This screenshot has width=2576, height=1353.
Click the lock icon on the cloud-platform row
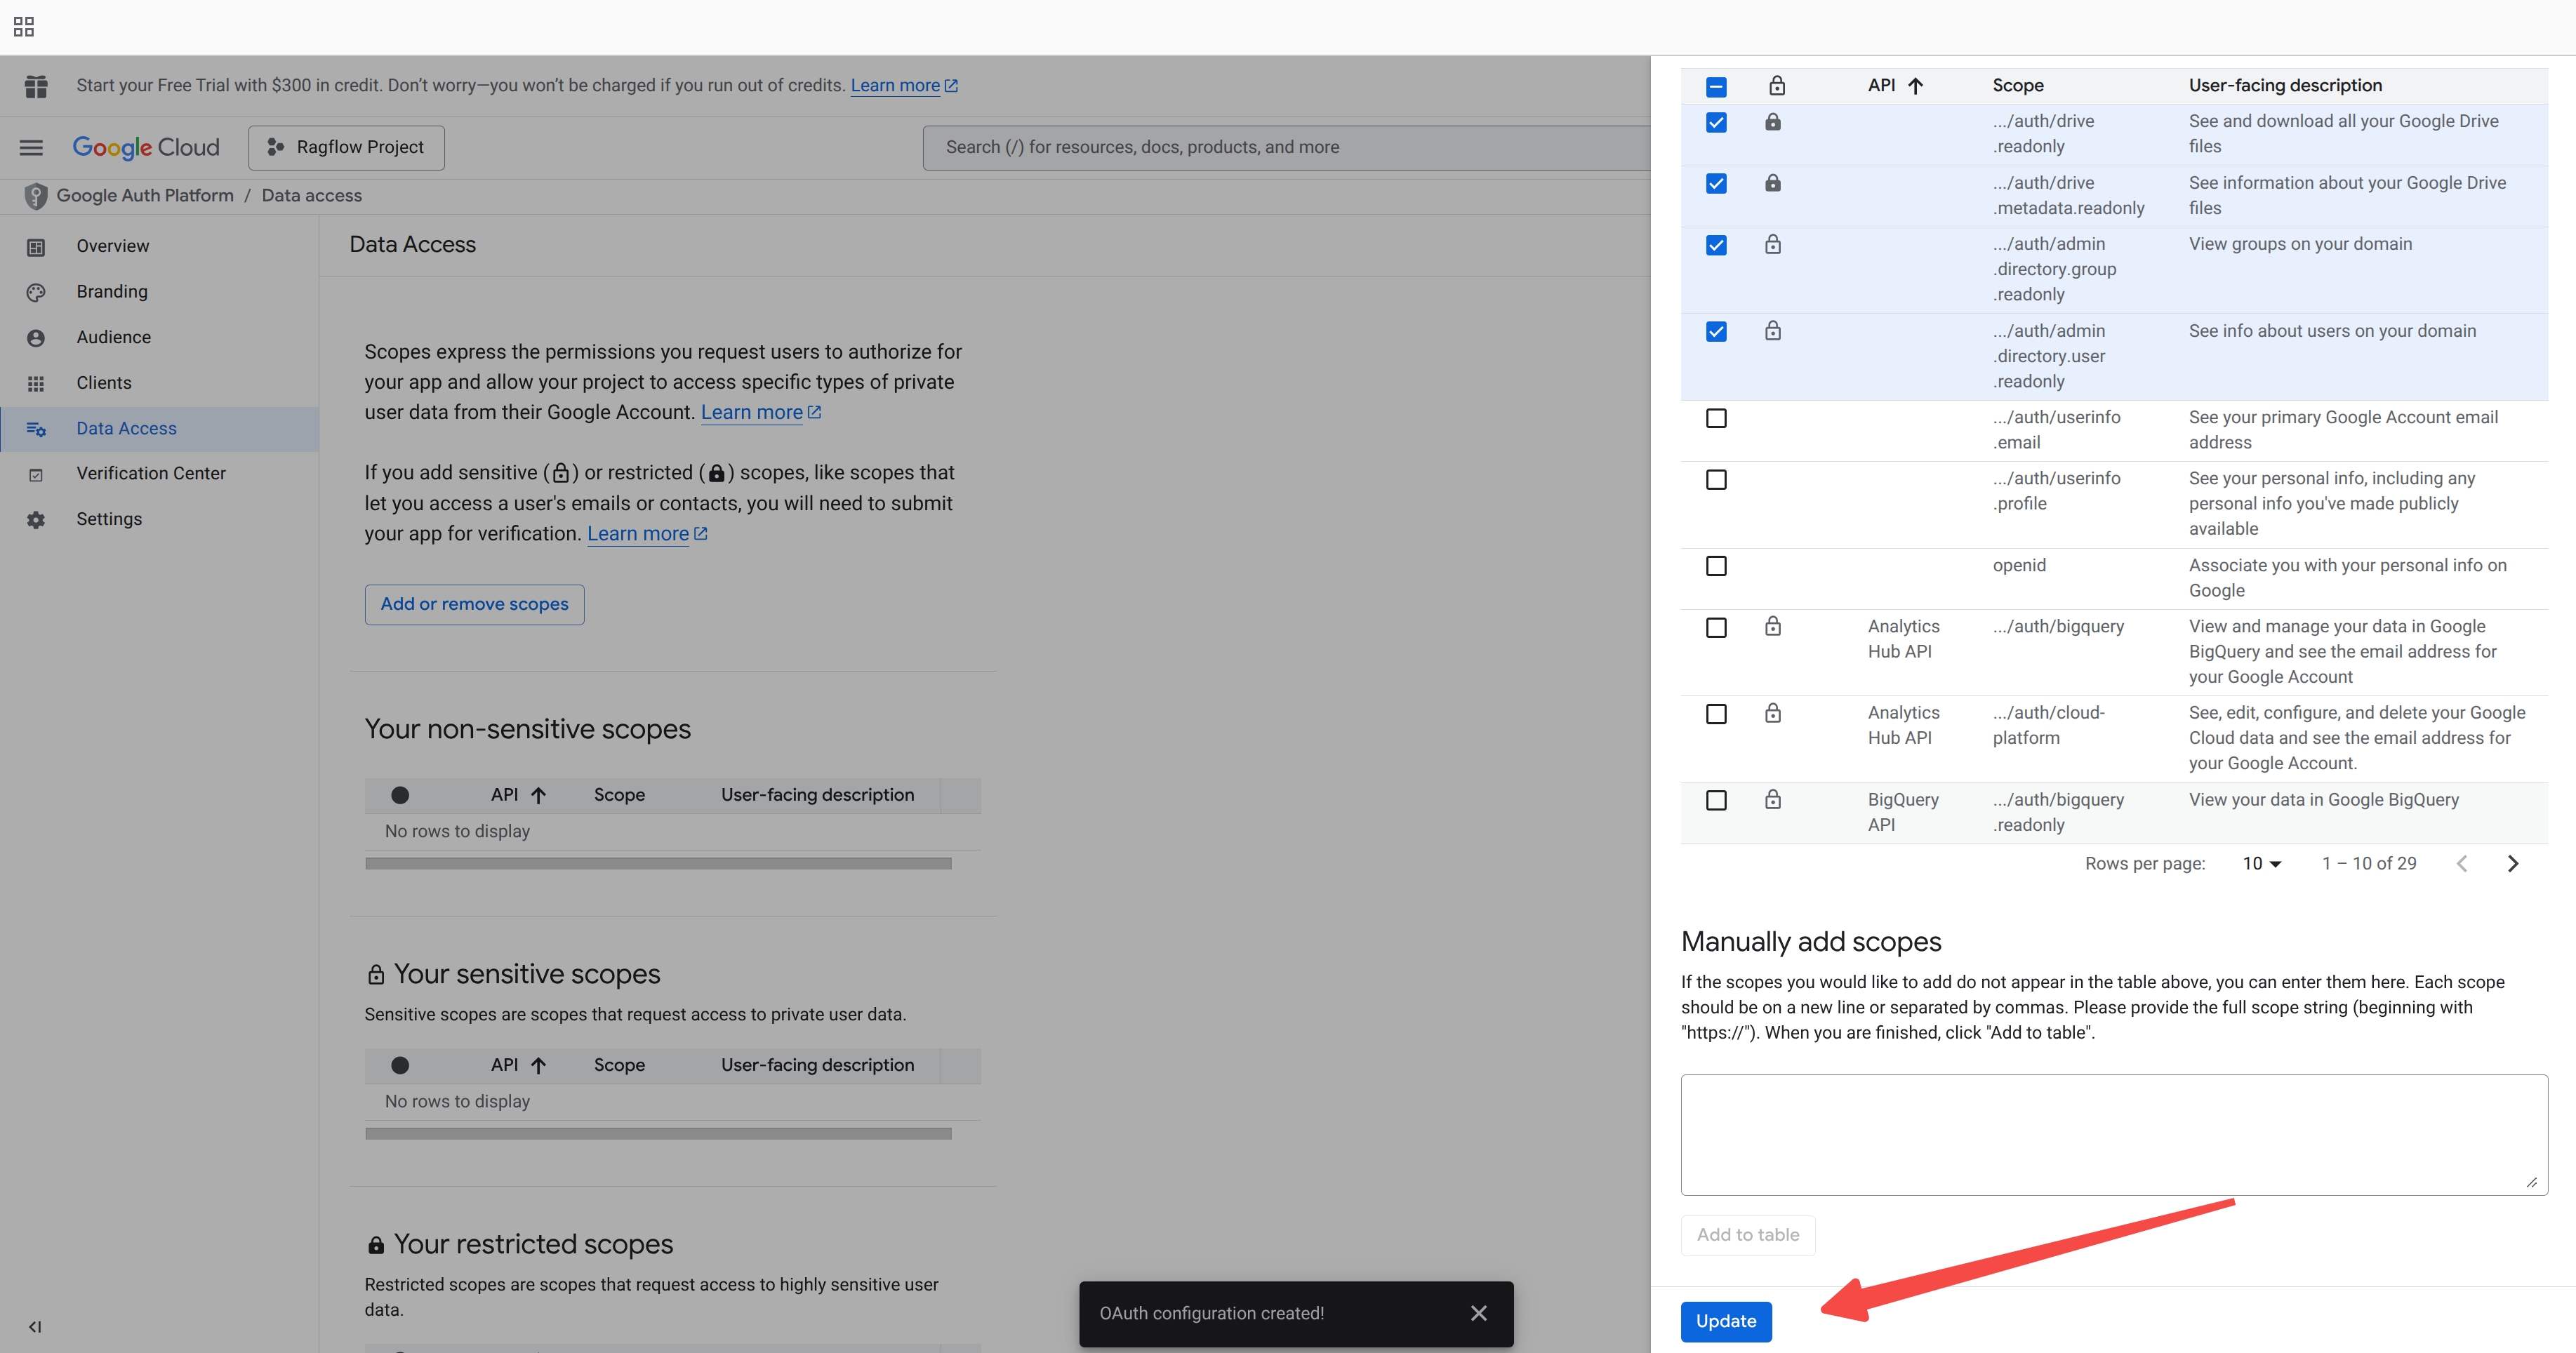[x=1773, y=713]
